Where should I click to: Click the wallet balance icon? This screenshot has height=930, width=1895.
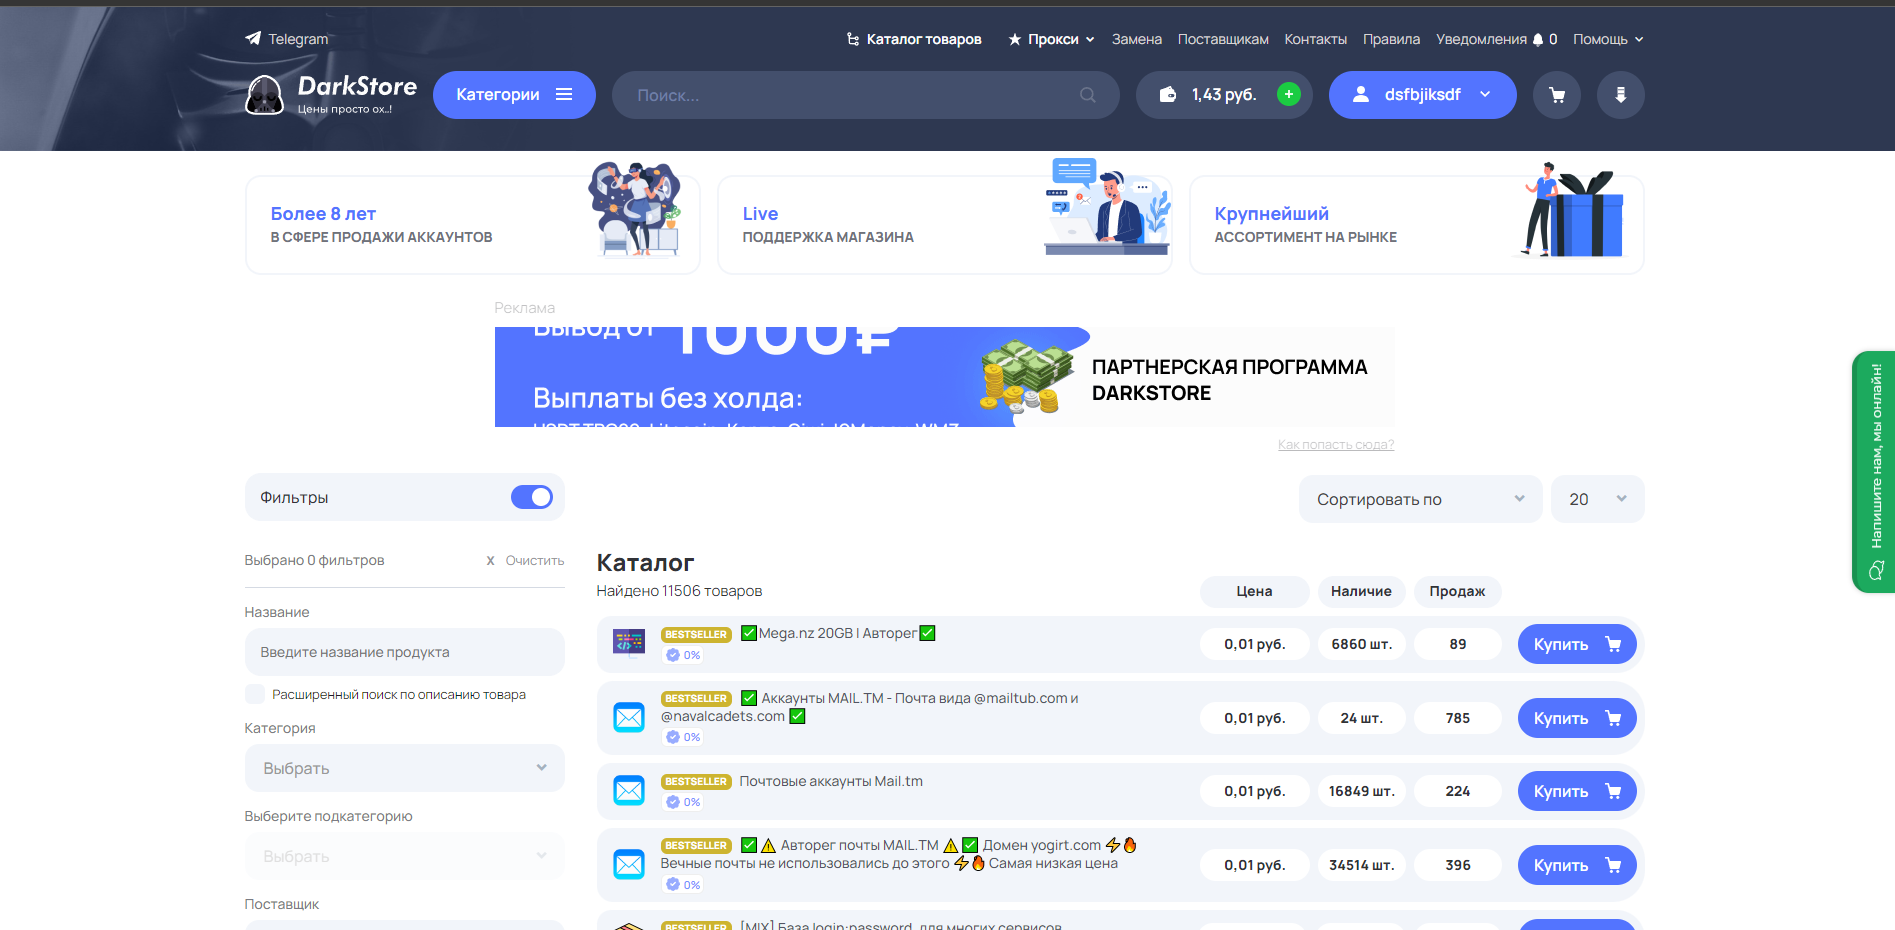click(x=1167, y=95)
